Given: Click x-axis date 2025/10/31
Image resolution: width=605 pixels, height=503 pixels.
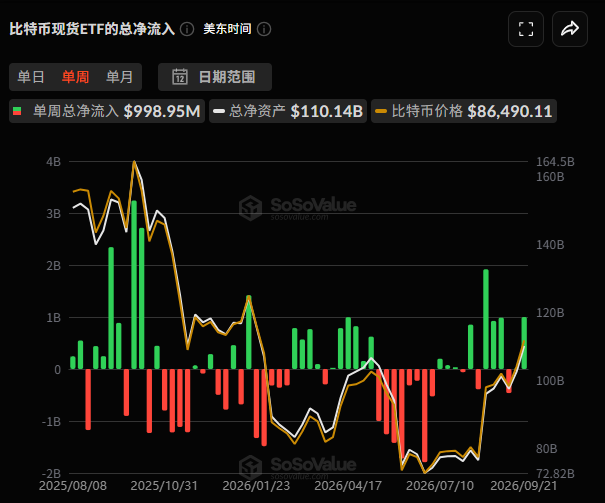Looking at the screenshot, I should (164, 486).
